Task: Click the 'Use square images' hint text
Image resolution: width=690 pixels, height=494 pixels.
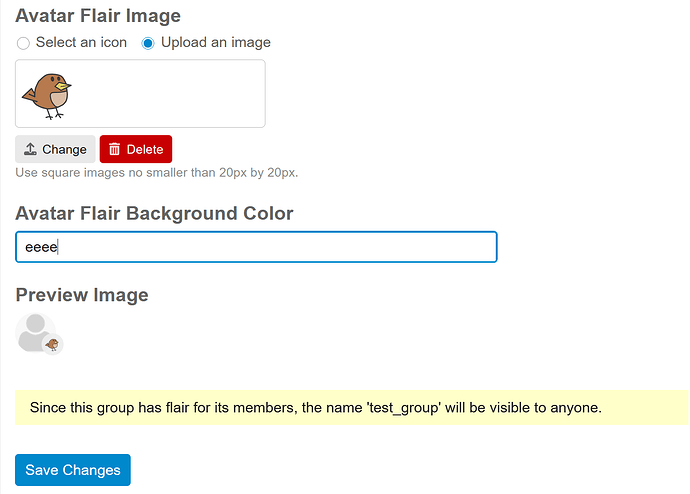Action: 157,172
